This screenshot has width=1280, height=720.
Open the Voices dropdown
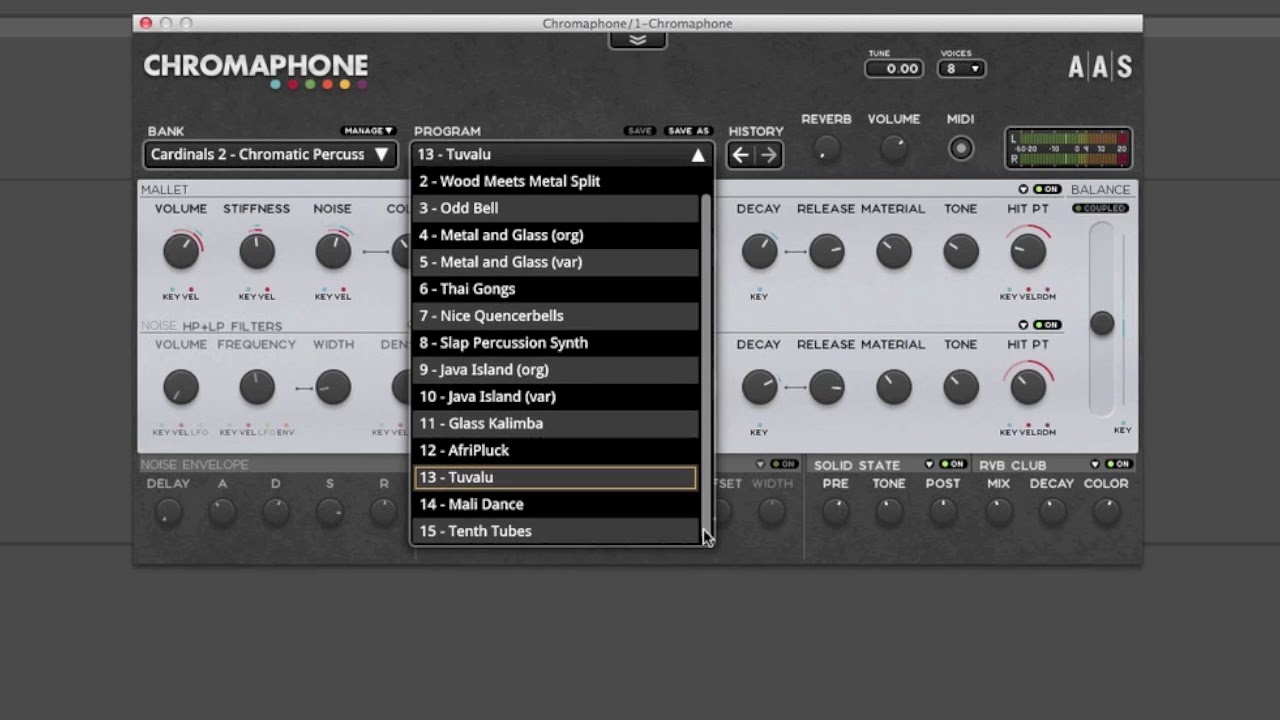point(961,69)
